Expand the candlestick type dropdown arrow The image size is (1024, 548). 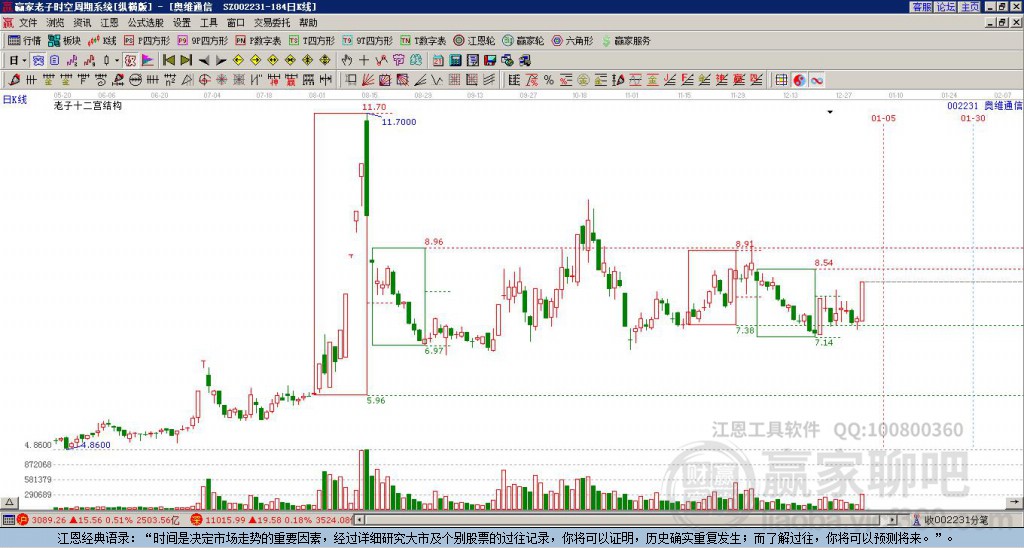tap(117, 61)
